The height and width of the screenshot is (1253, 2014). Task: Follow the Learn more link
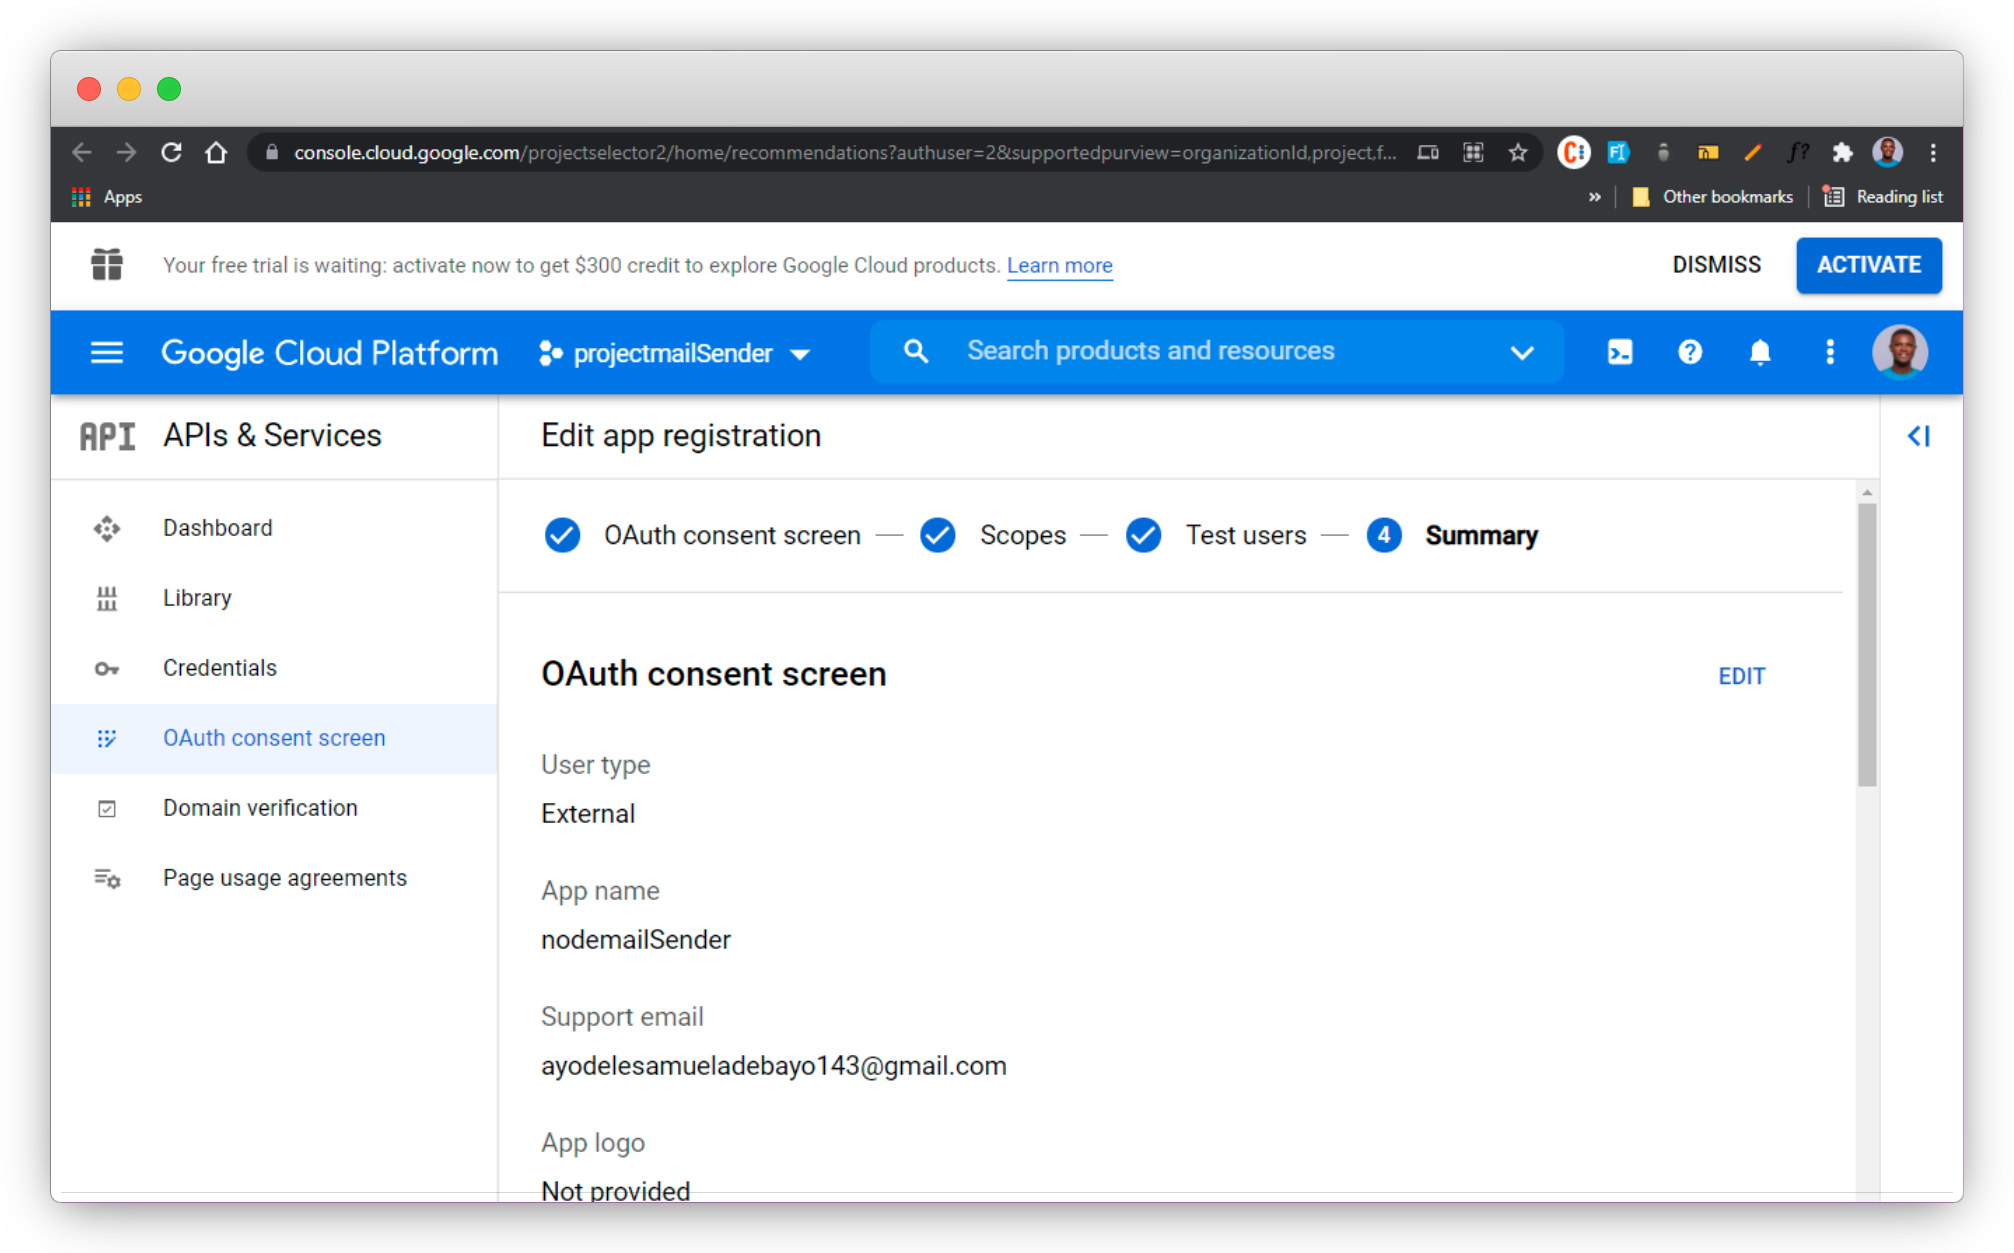(1060, 265)
